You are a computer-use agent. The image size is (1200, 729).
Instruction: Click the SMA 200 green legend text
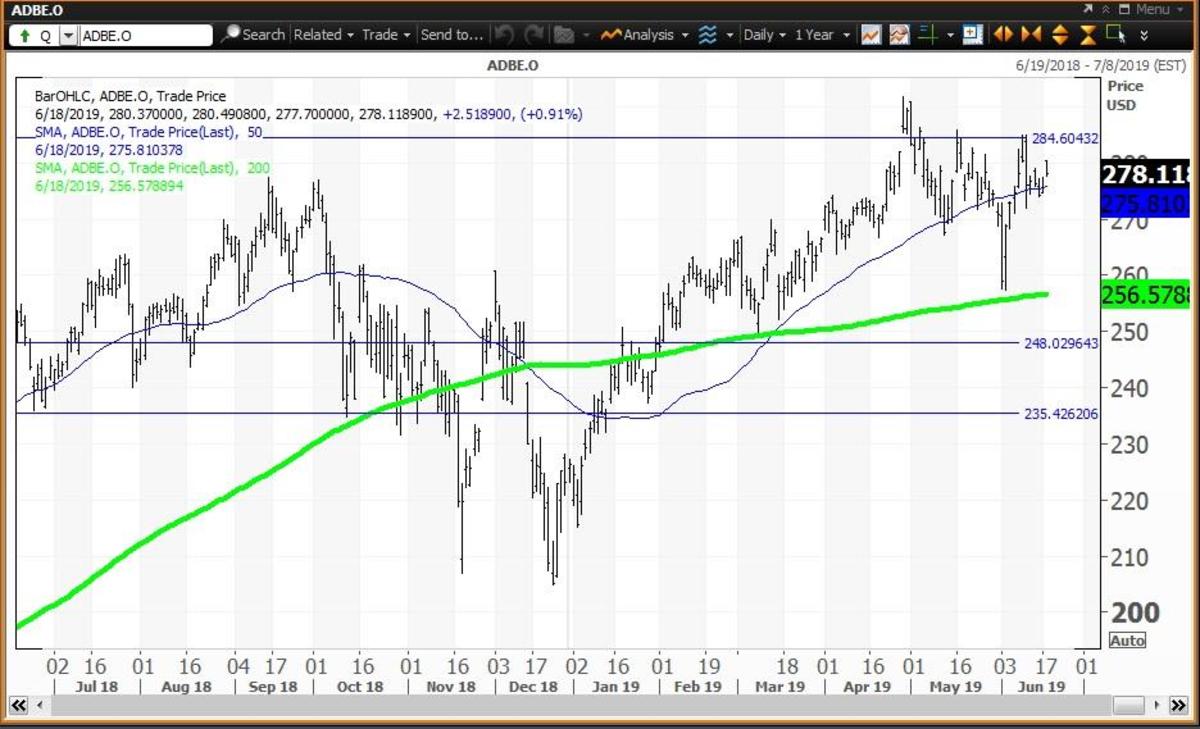pos(151,168)
